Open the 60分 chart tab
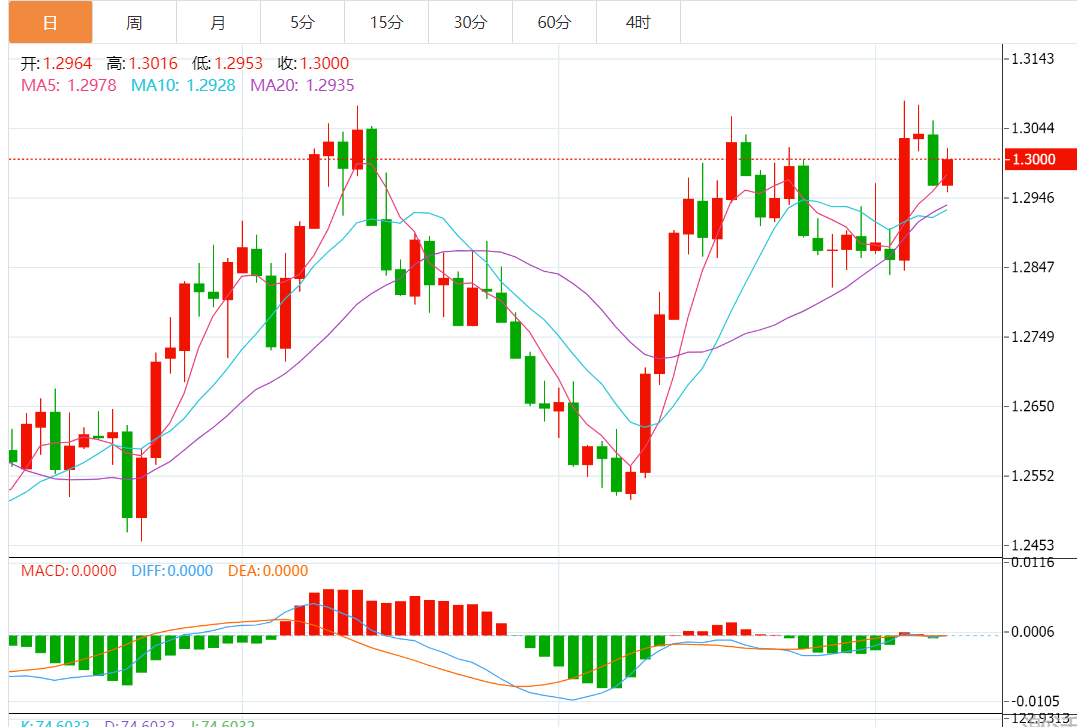1077x727 pixels. (554, 22)
